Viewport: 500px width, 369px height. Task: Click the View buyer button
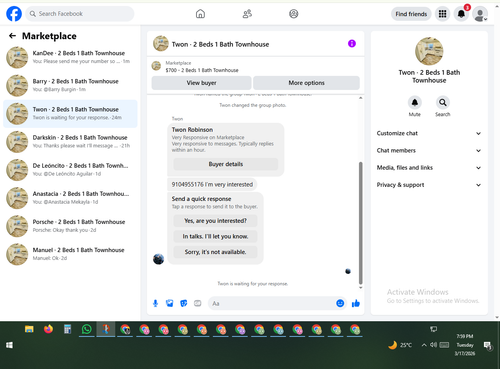[201, 83]
